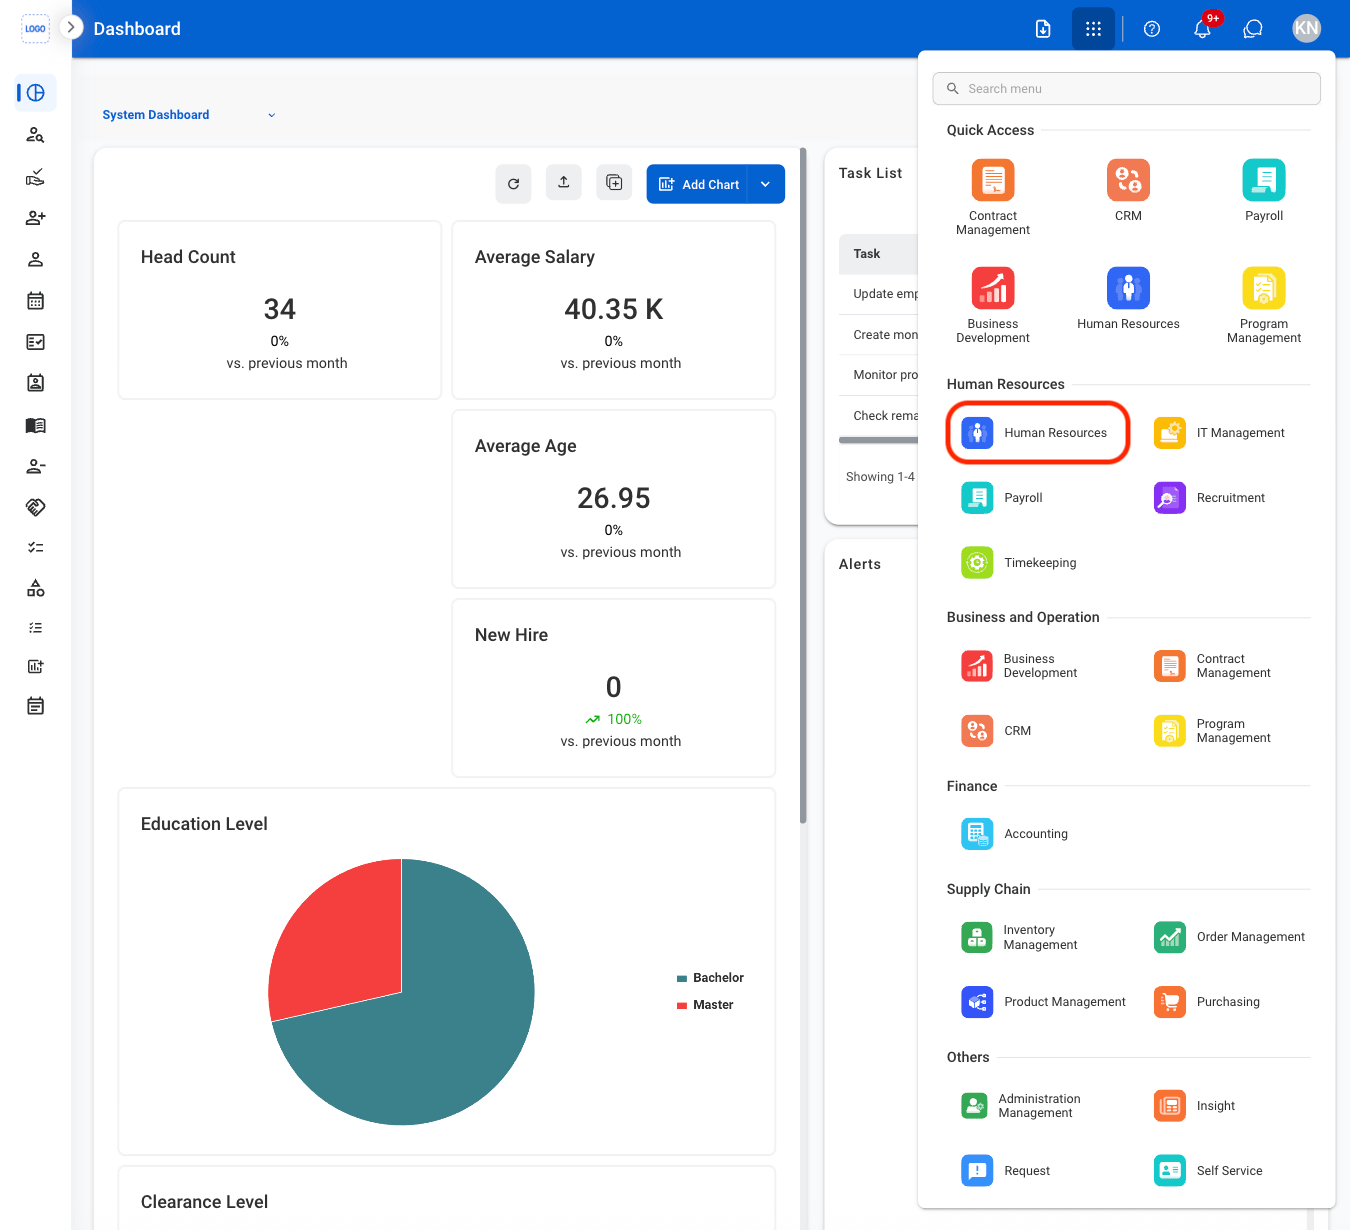Click the dashboard vertical scrollbar
The height and width of the screenshot is (1230, 1350).
tap(803, 485)
